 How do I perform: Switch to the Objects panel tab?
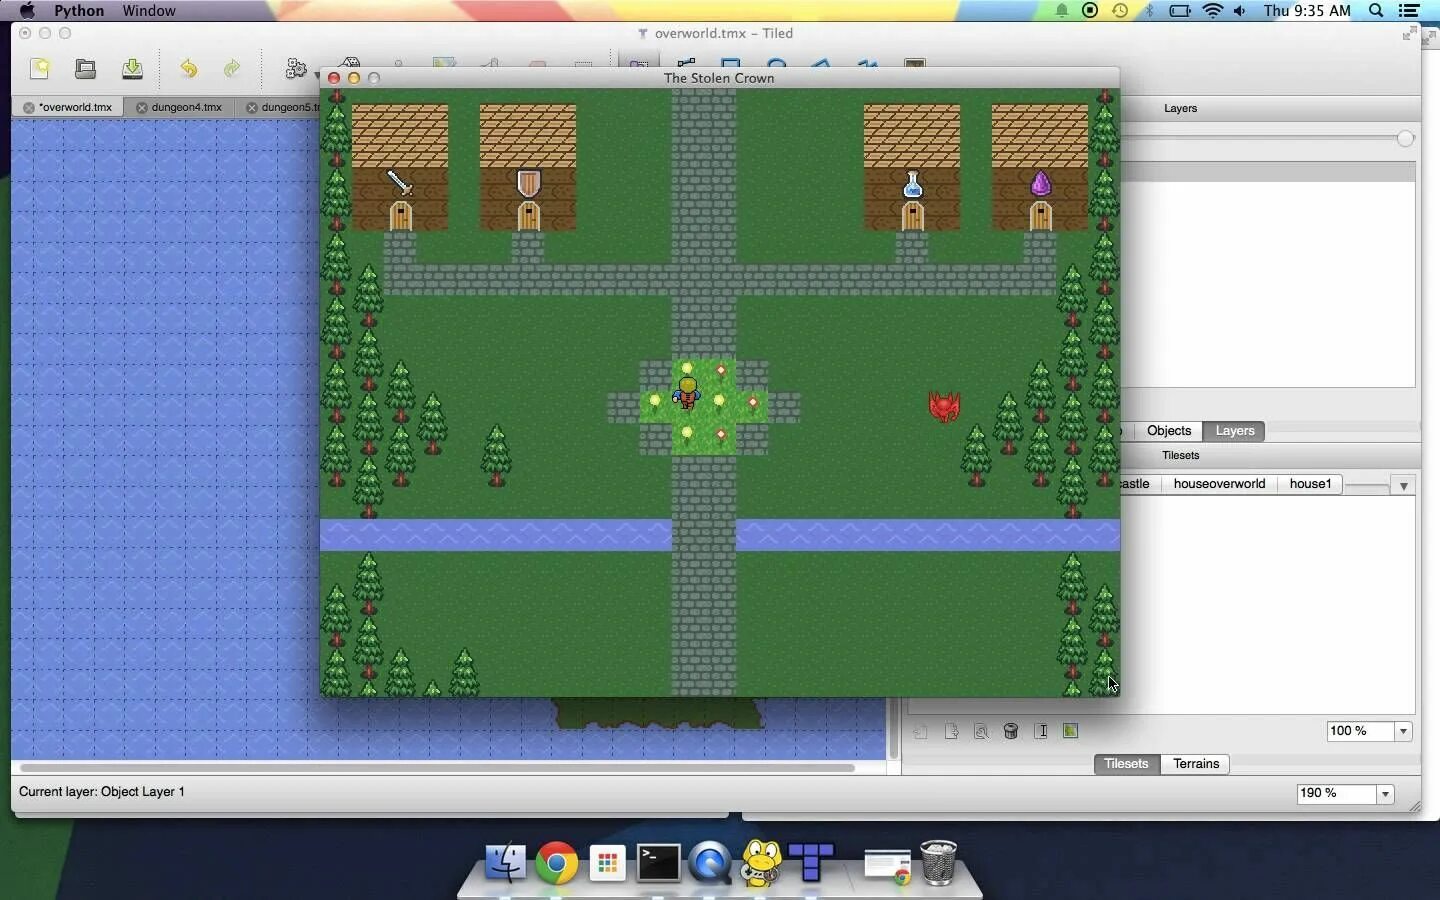[1169, 431]
